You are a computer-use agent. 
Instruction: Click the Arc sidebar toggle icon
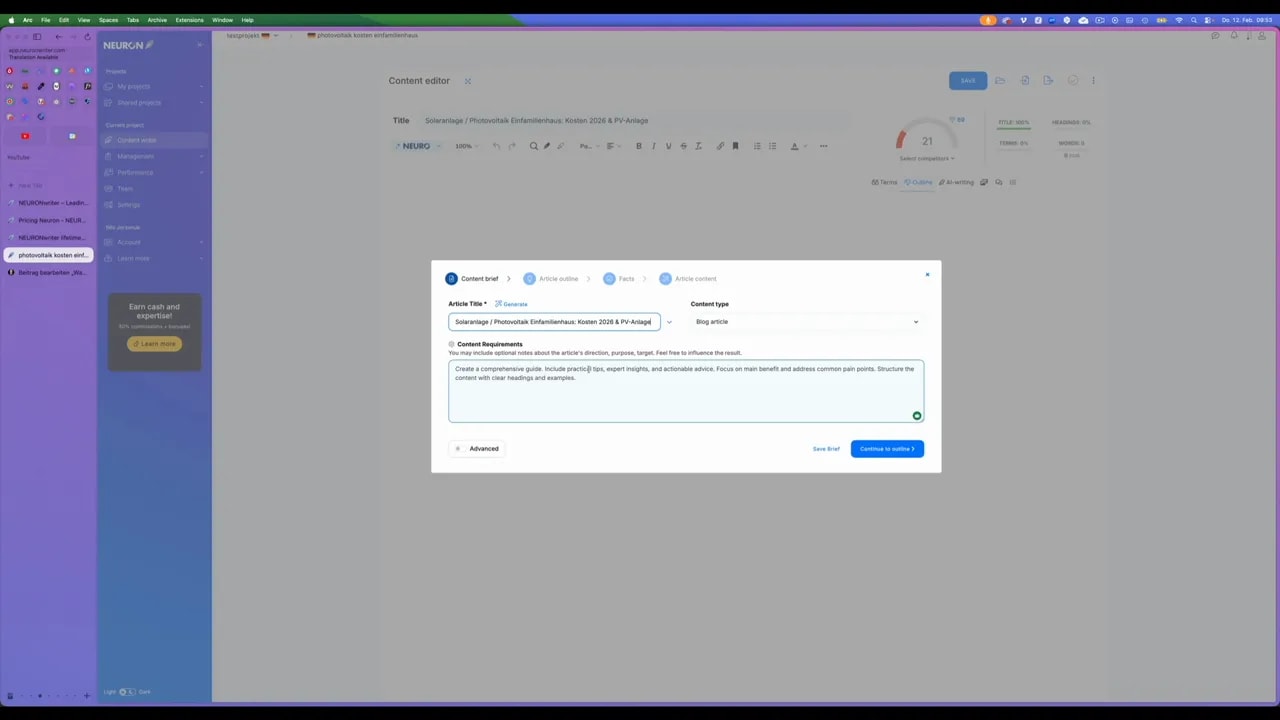37,37
